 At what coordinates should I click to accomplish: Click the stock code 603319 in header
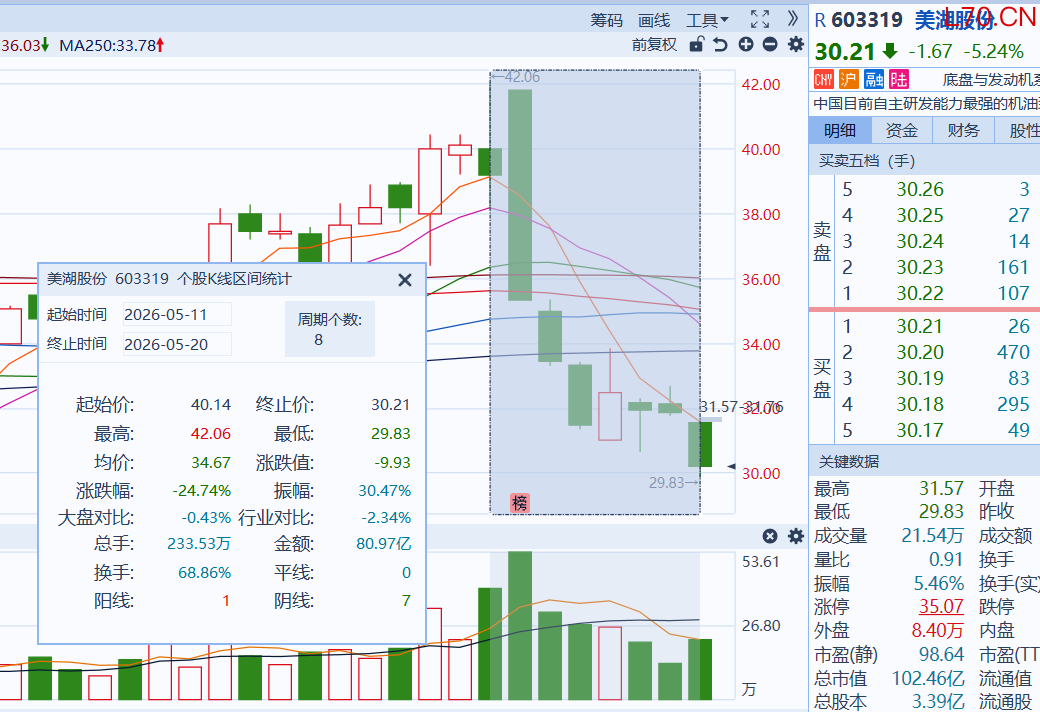tap(867, 20)
